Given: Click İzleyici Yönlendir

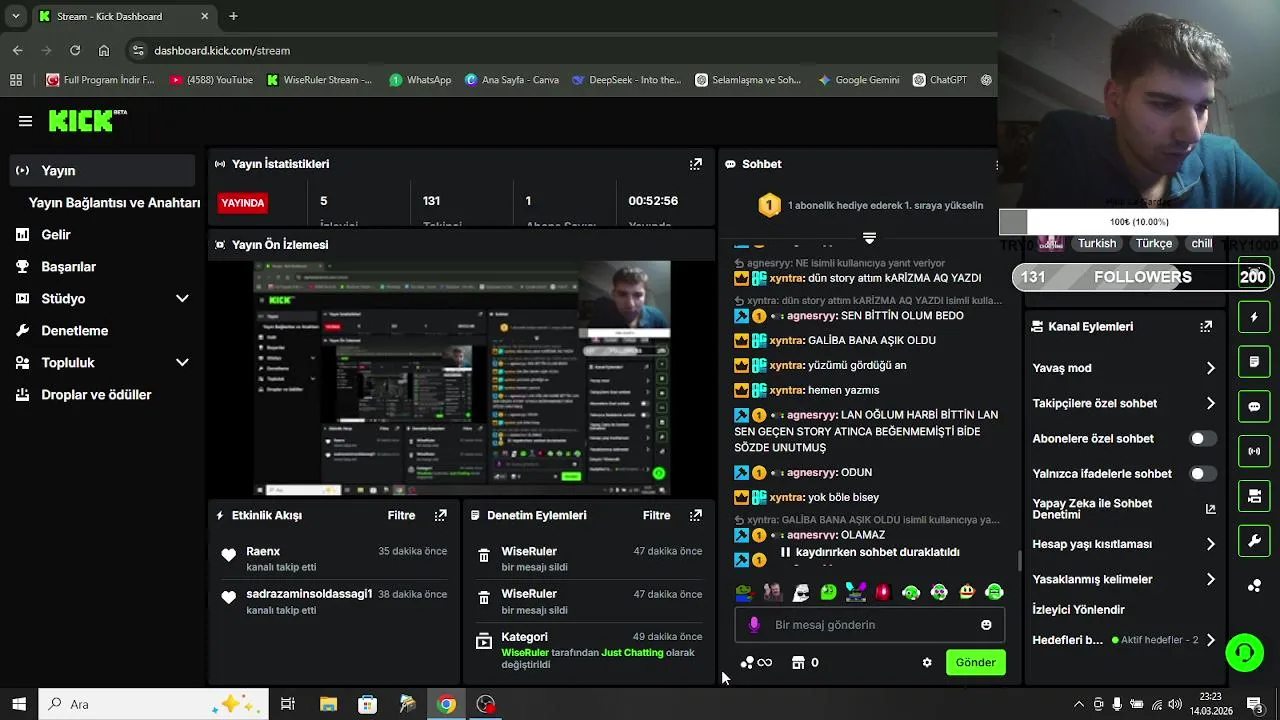Looking at the screenshot, I should click(1078, 609).
